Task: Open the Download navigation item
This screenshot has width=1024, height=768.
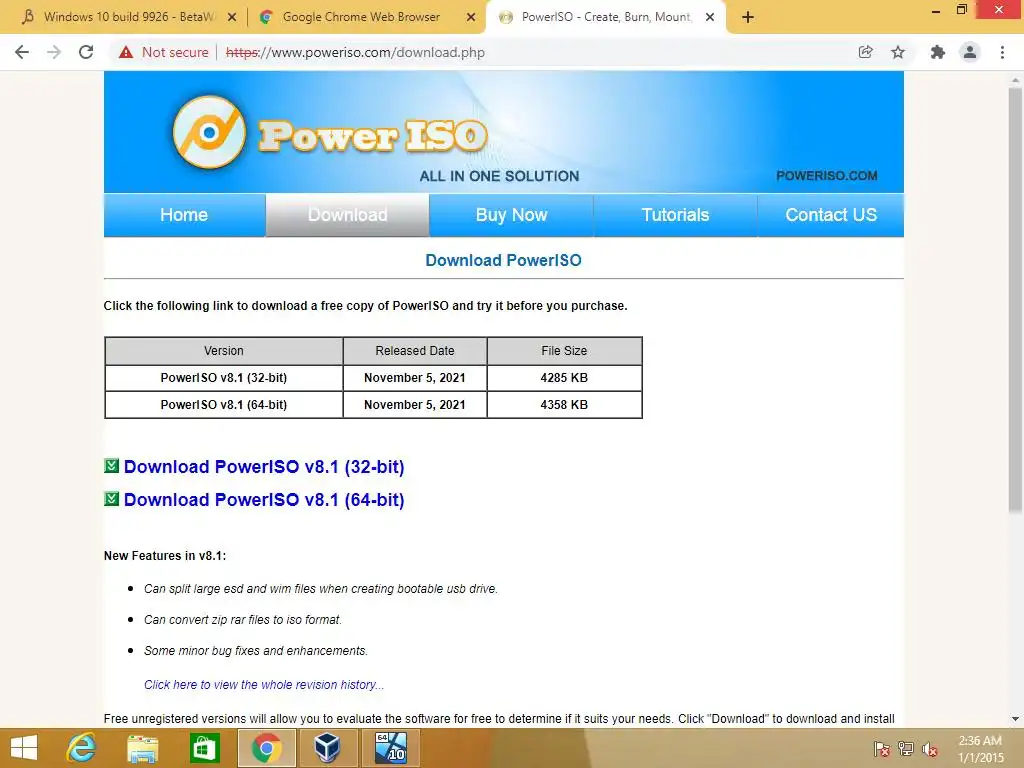Action: tap(347, 215)
